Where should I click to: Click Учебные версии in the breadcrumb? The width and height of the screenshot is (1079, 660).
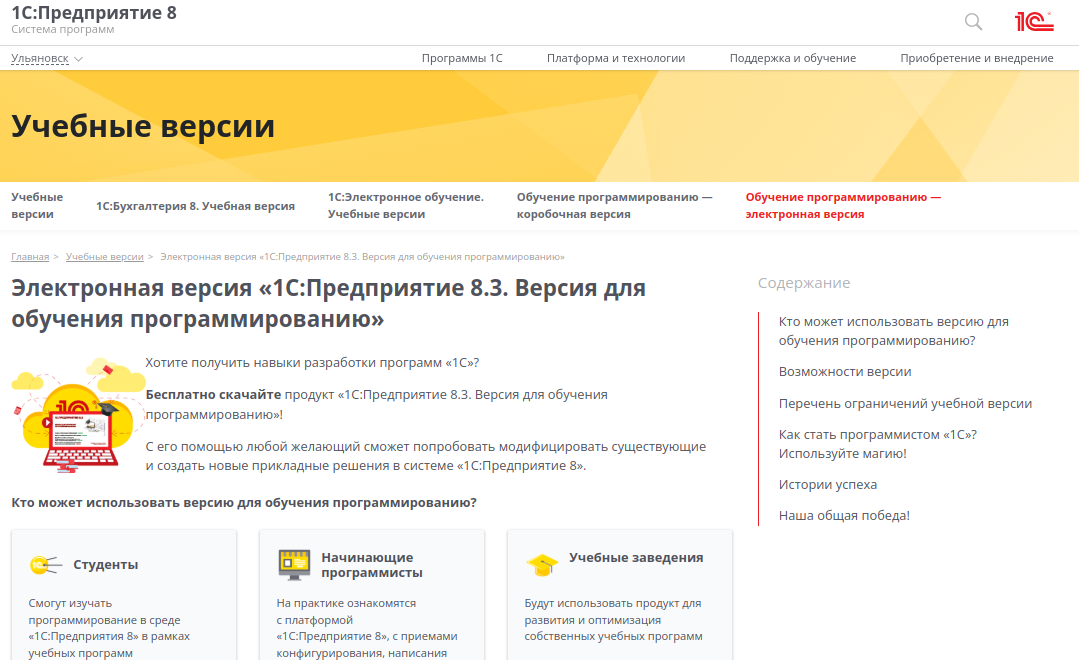click(x=104, y=256)
